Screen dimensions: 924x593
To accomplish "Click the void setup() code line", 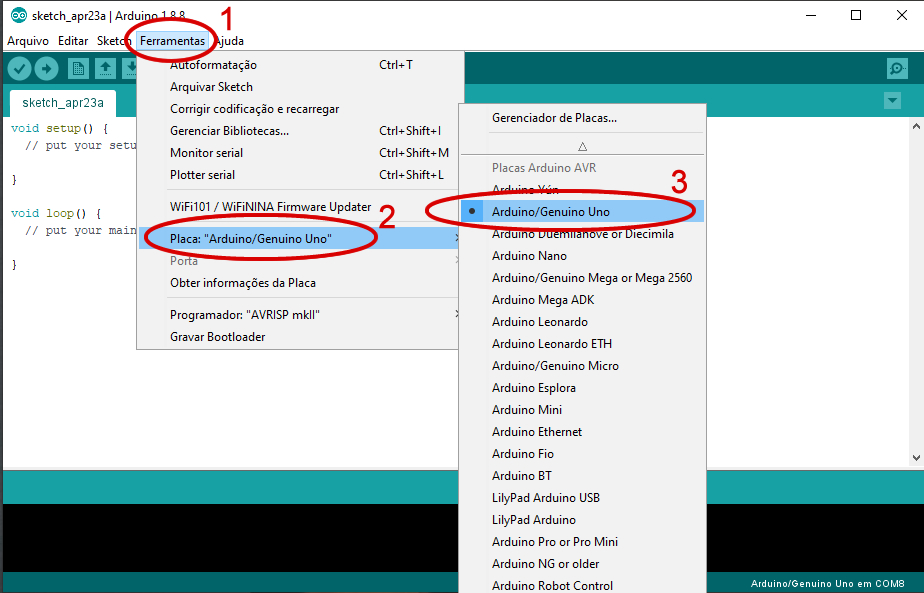I will click(x=60, y=128).
